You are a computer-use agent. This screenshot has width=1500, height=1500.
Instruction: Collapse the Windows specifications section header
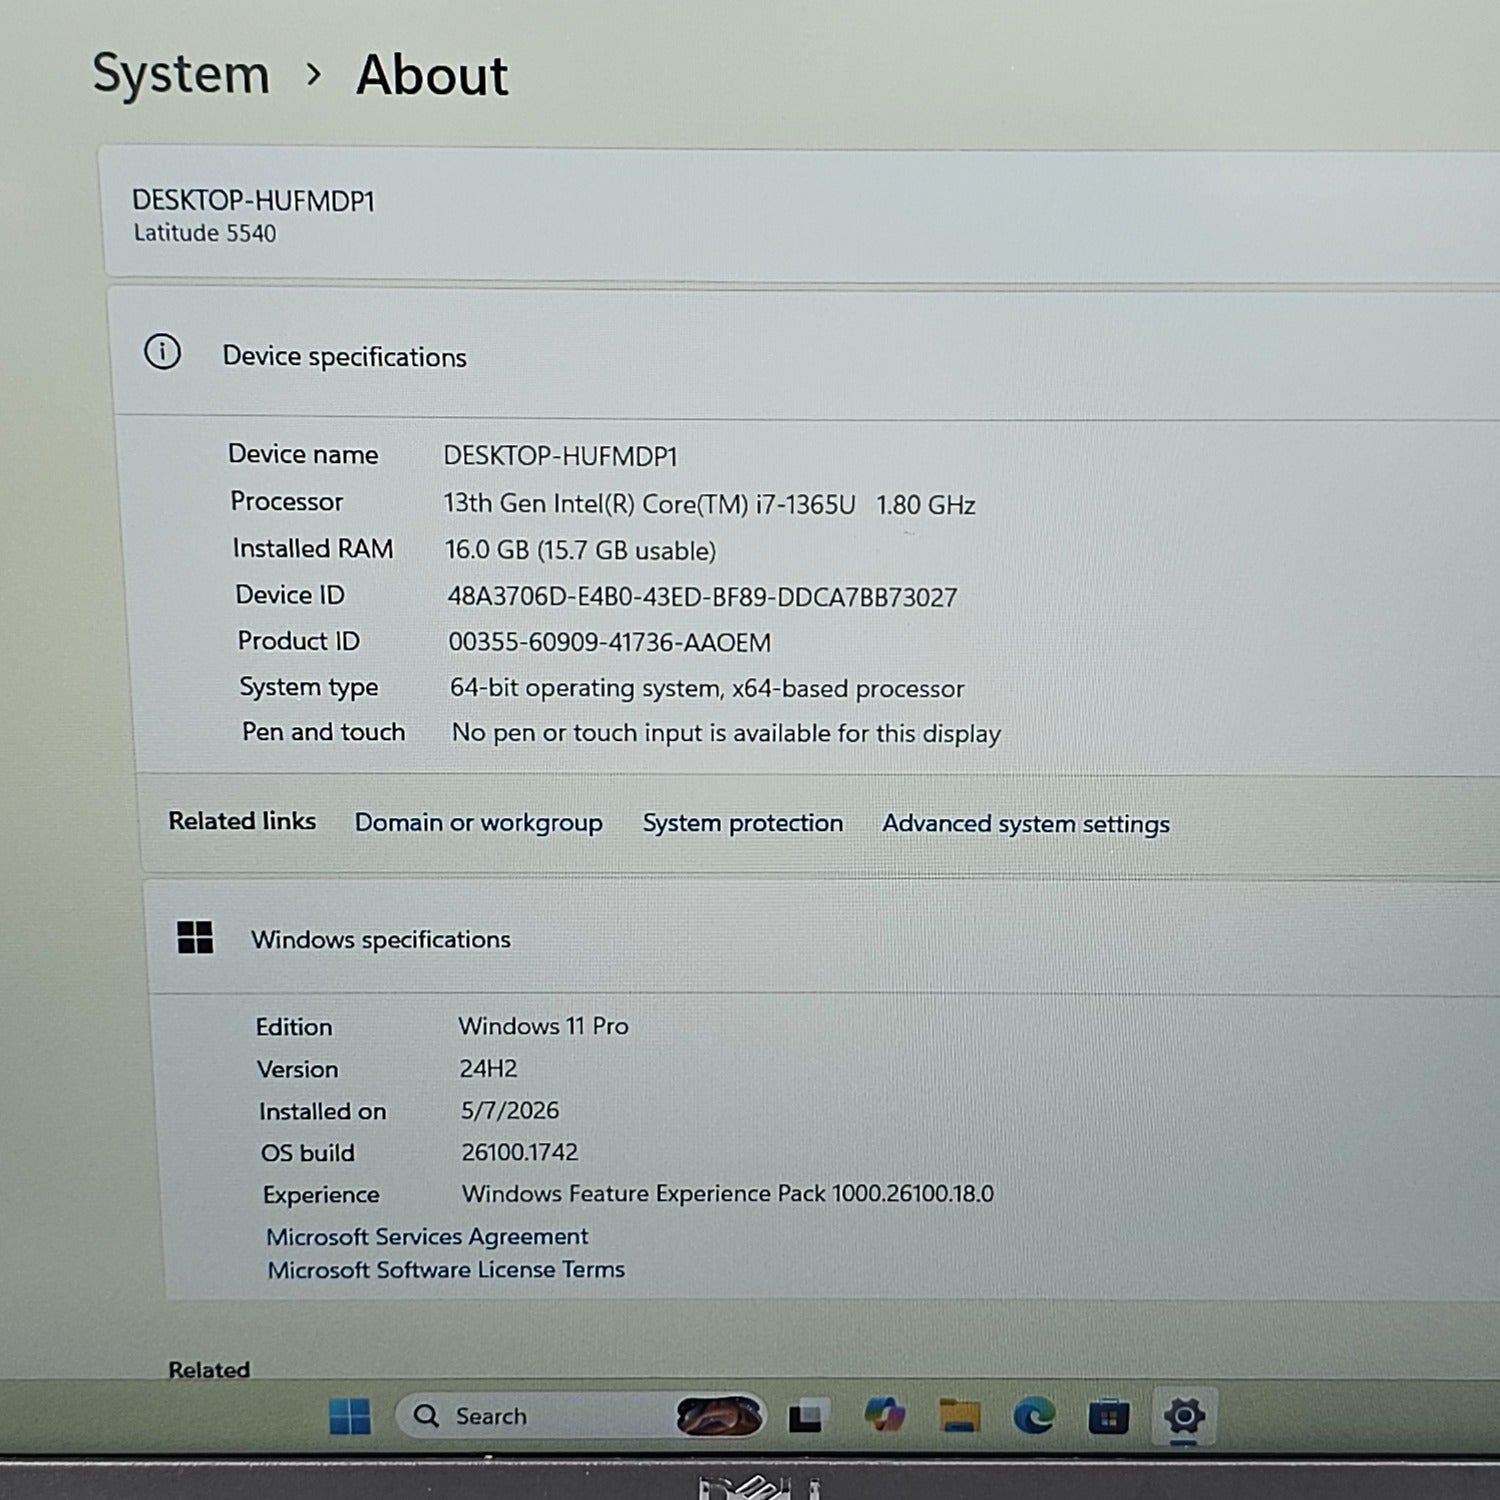click(823, 939)
